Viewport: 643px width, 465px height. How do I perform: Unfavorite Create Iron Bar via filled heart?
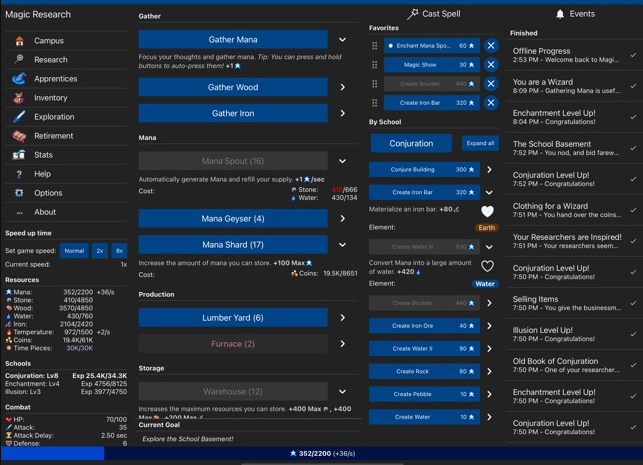click(x=487, y=211)
